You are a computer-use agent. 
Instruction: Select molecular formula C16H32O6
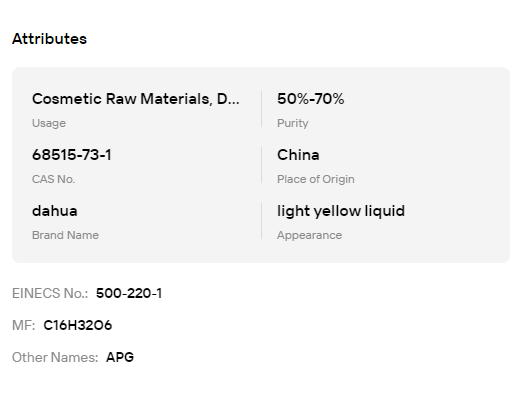[x=78, y=325]
